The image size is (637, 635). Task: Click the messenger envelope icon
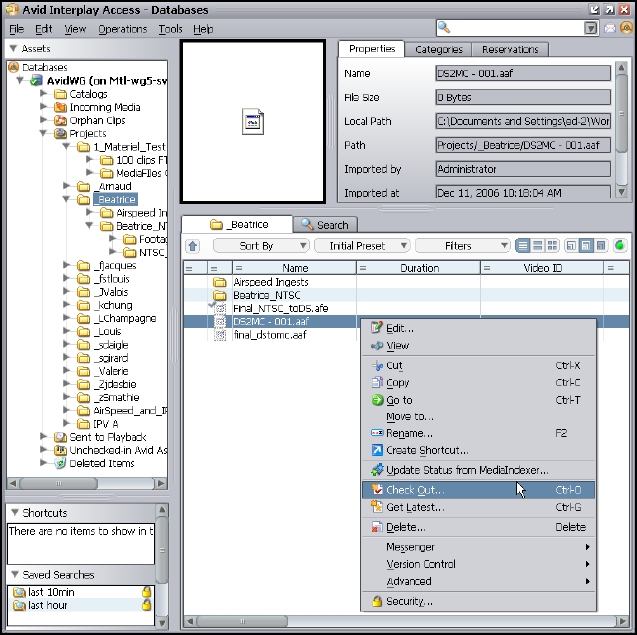click(610, 28)
